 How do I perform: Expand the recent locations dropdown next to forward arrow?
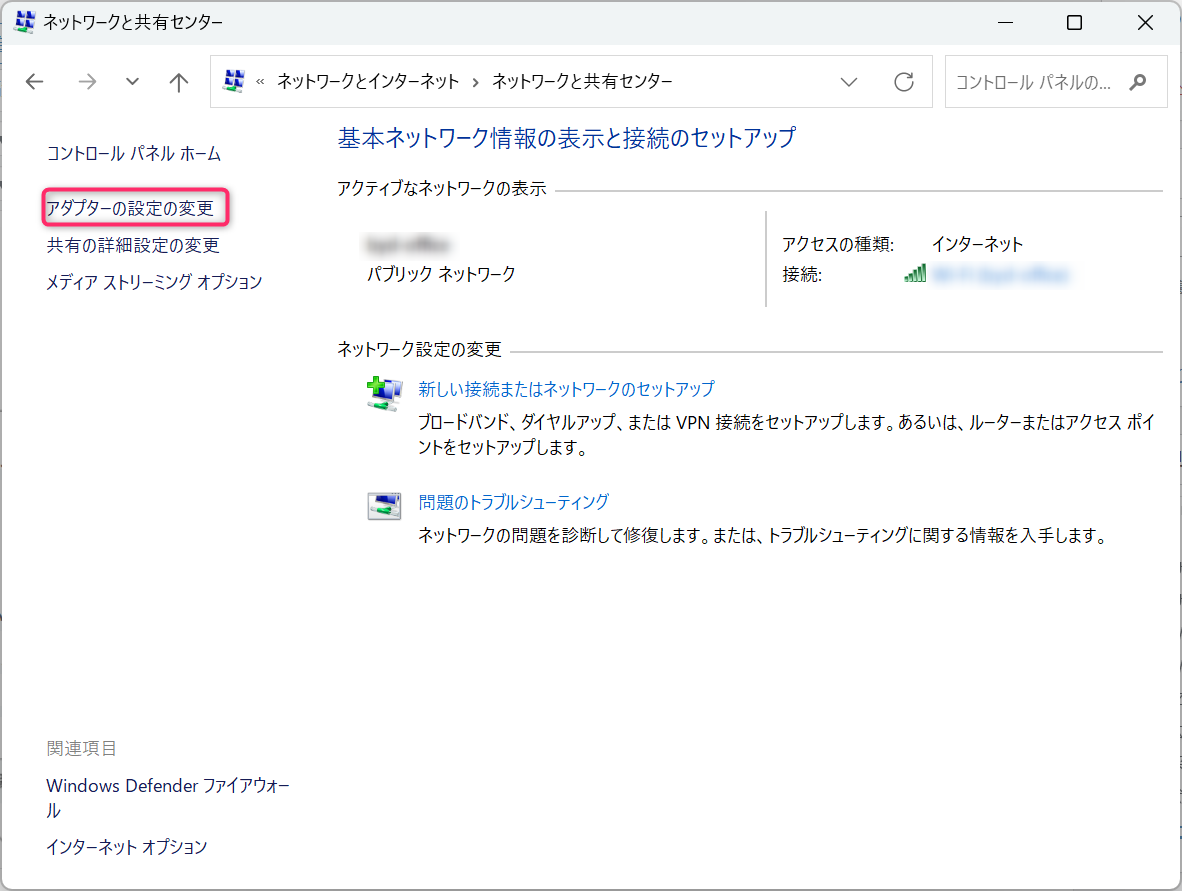coord(132,81)
